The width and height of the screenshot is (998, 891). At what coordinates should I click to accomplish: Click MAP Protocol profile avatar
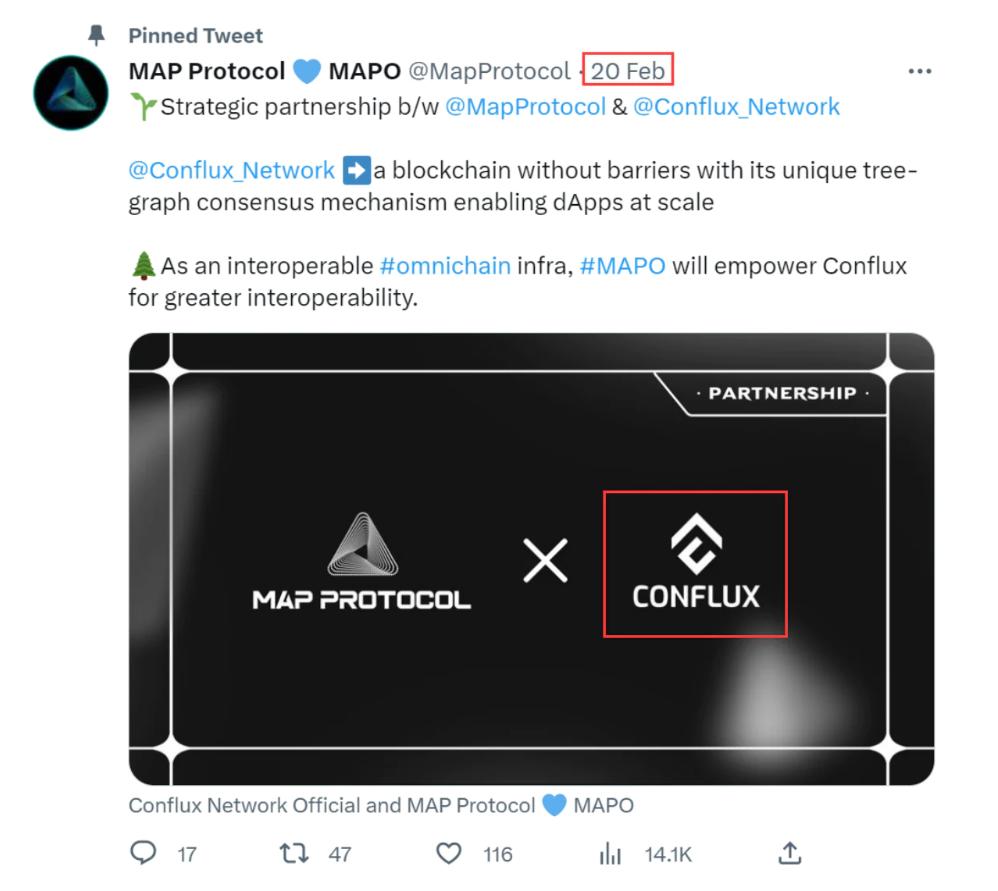(x=70, y=92)
